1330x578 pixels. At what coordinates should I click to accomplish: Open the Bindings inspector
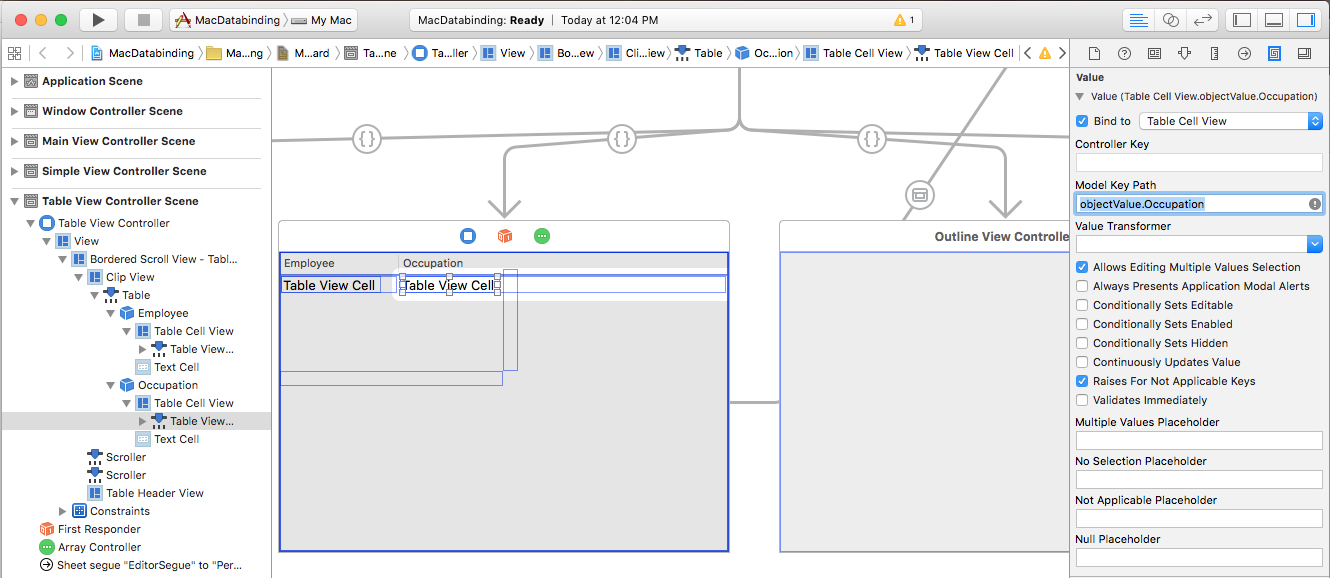click(x=1274, y=53)
